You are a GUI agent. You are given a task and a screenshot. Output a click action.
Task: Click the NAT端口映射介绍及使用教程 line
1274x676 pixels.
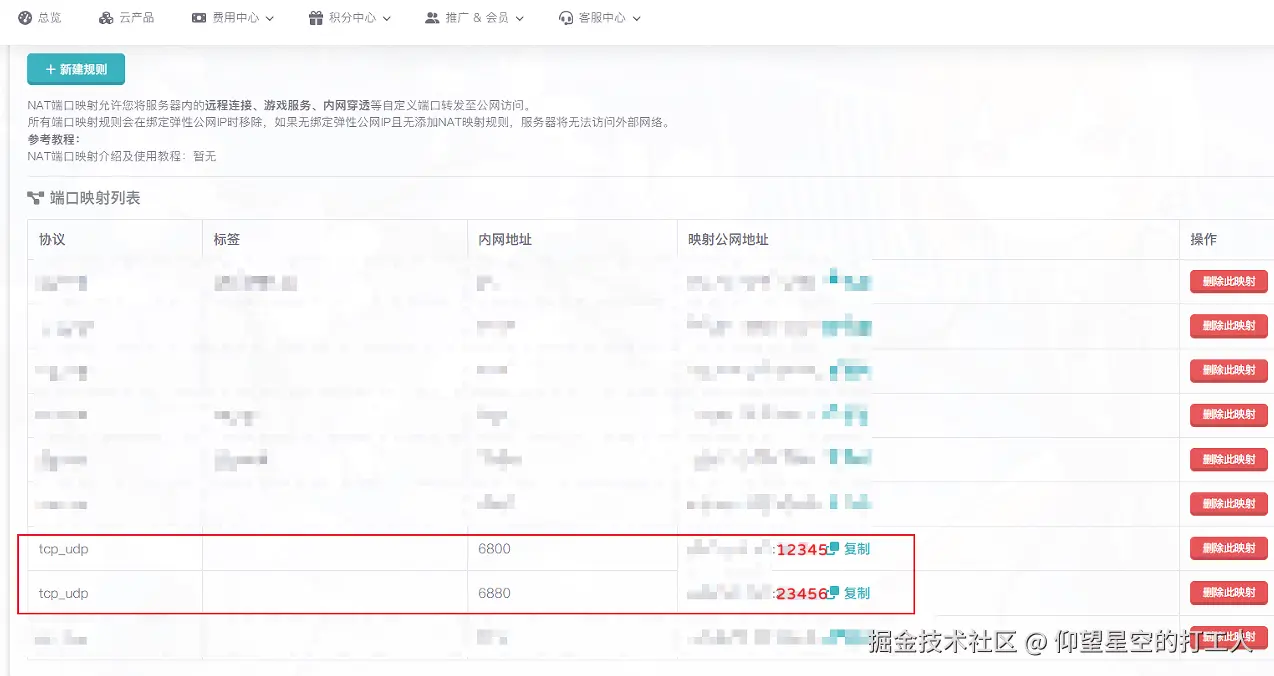(122, 156)
